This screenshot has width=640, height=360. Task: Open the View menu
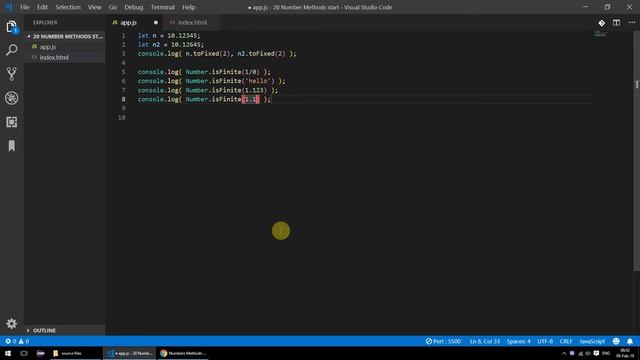tap(95, 7)
